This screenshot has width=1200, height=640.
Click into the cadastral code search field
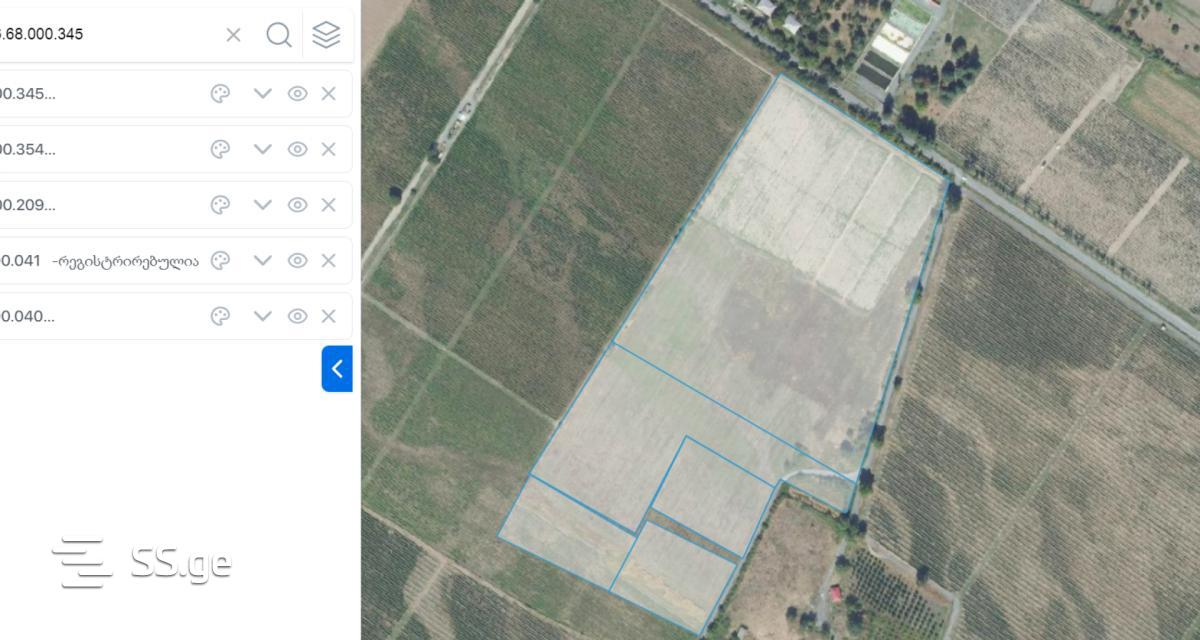[x=100, y=35]
